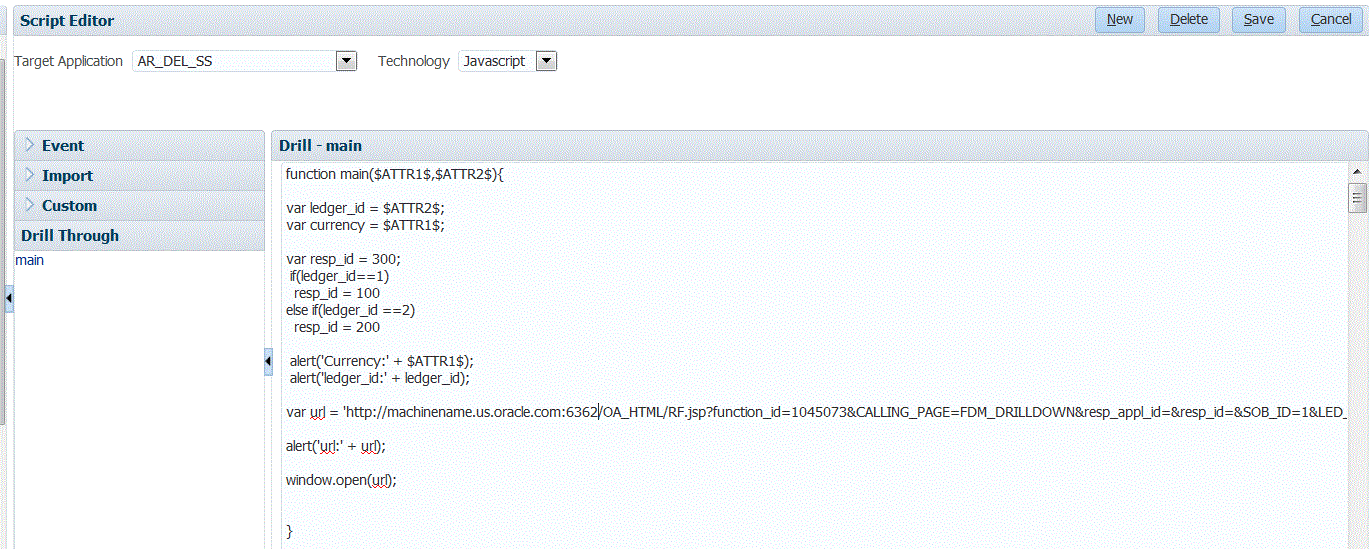The image size is (1369, 549).
Task: Click the alert('Currency:' + $ATTR1$) line
Action: (381, 361)
